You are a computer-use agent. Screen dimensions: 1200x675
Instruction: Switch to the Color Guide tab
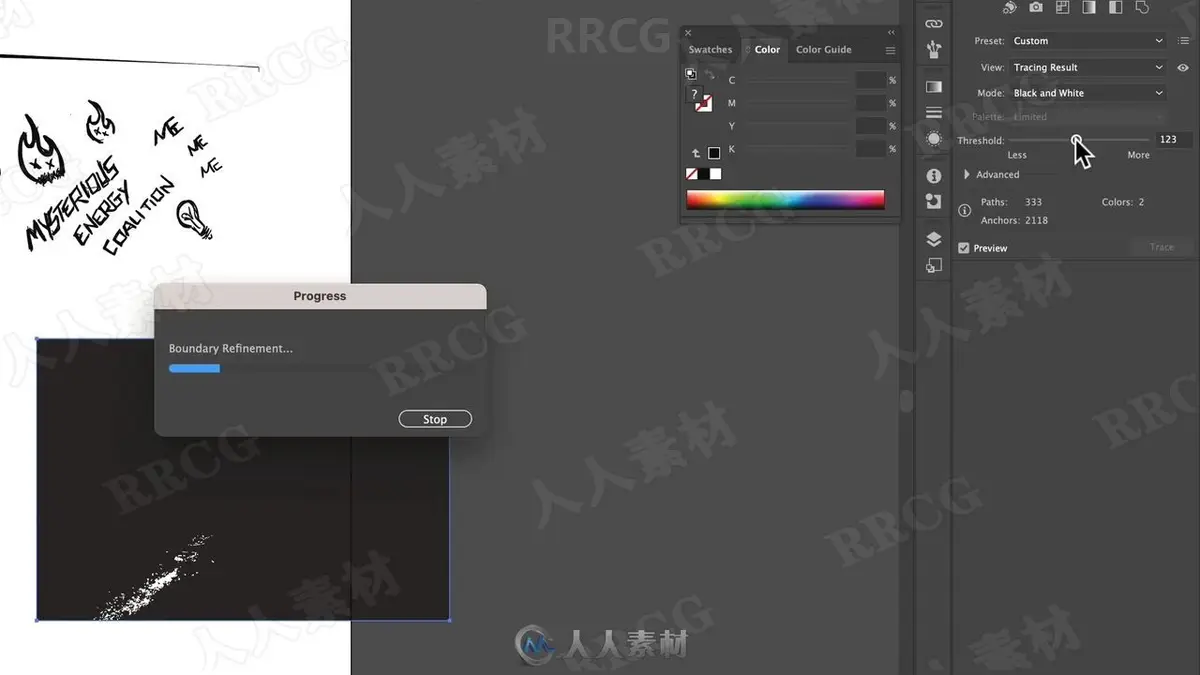(x=824, y=50)
